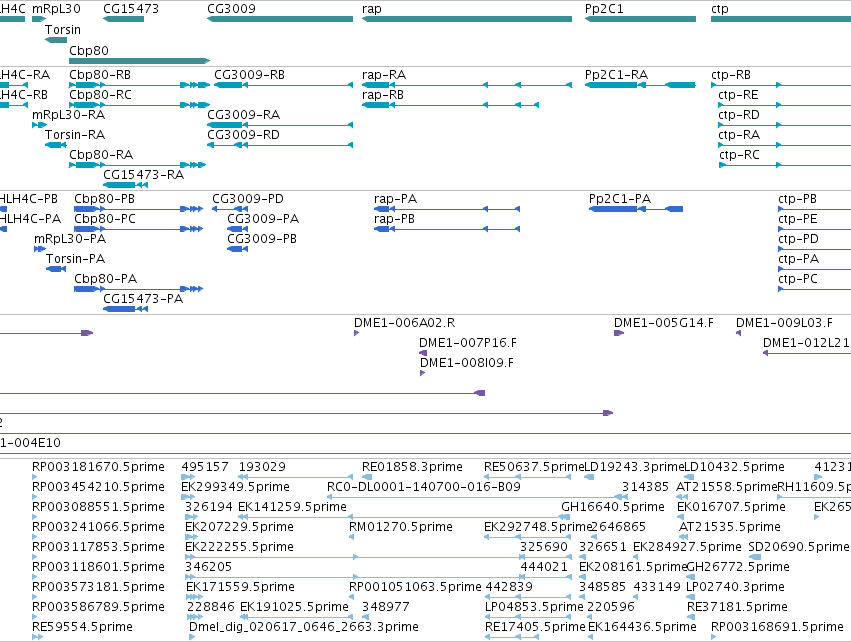The width and height of the screenshot is (851, 642).
Task: Click EST EK164436.5prime
Action: [643, 627]
